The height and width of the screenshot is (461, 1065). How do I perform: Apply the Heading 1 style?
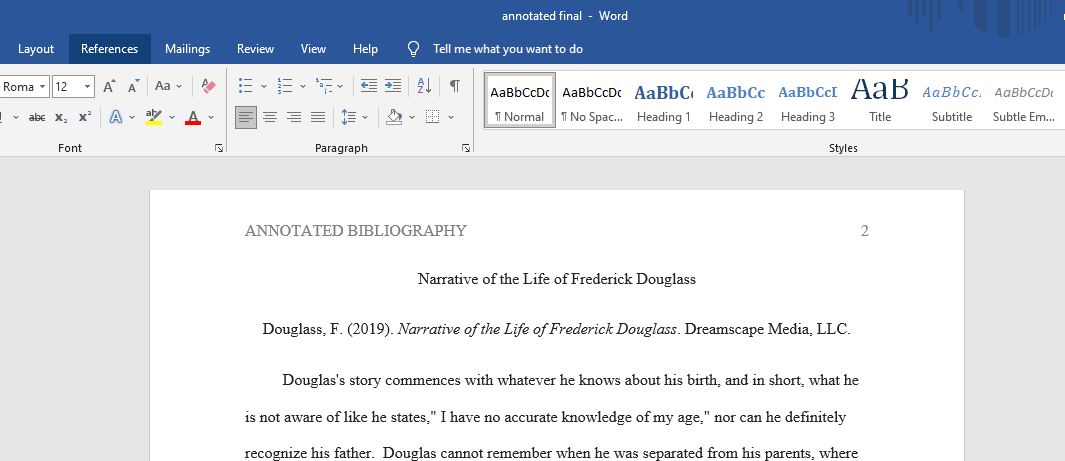[x=664, y=100]
